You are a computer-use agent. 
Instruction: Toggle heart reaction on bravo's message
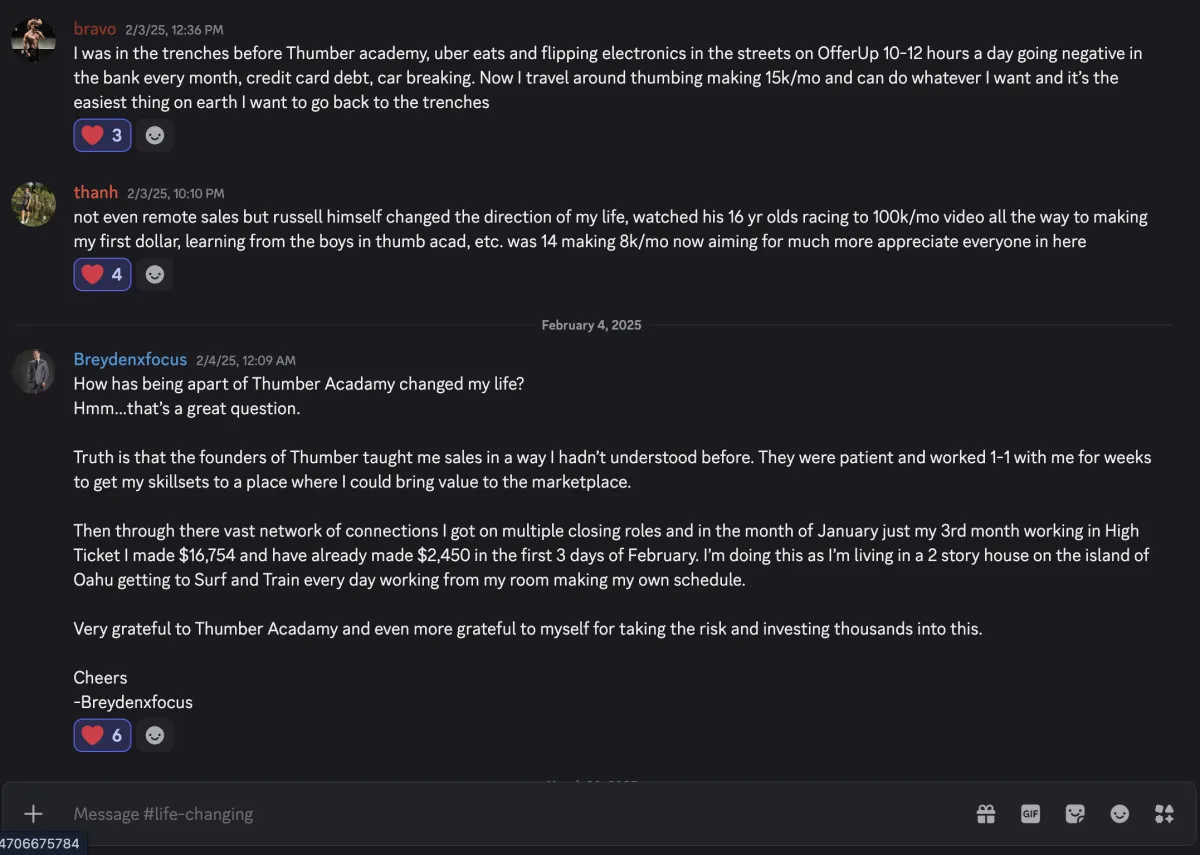click(102, 135)
